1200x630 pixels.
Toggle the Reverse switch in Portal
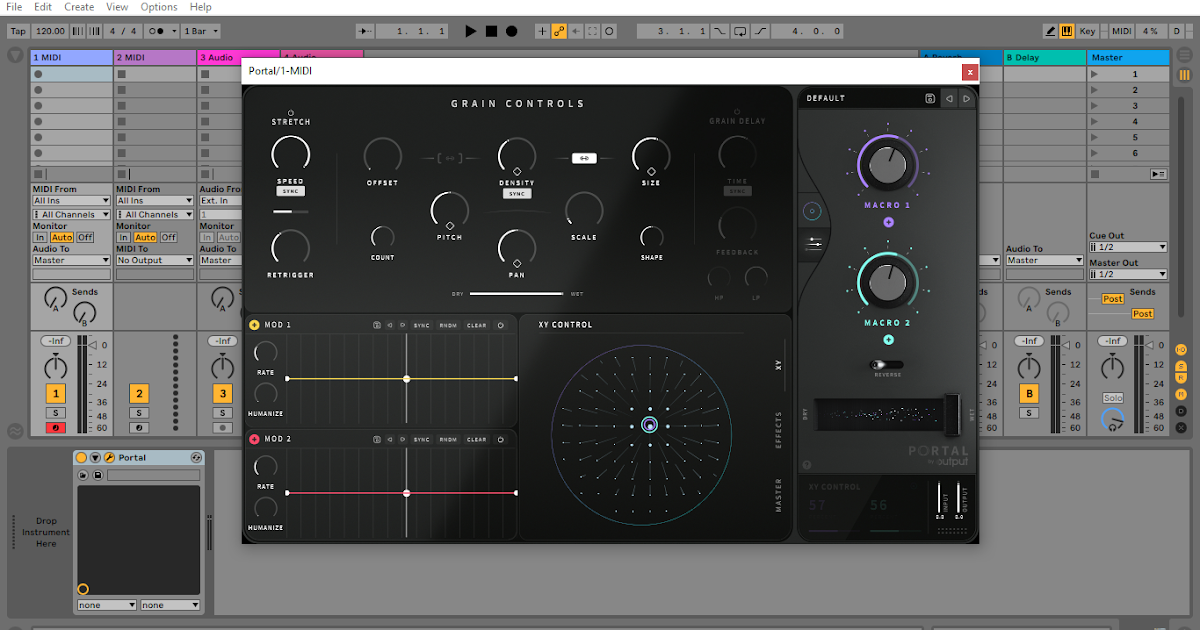click(886, 365)
